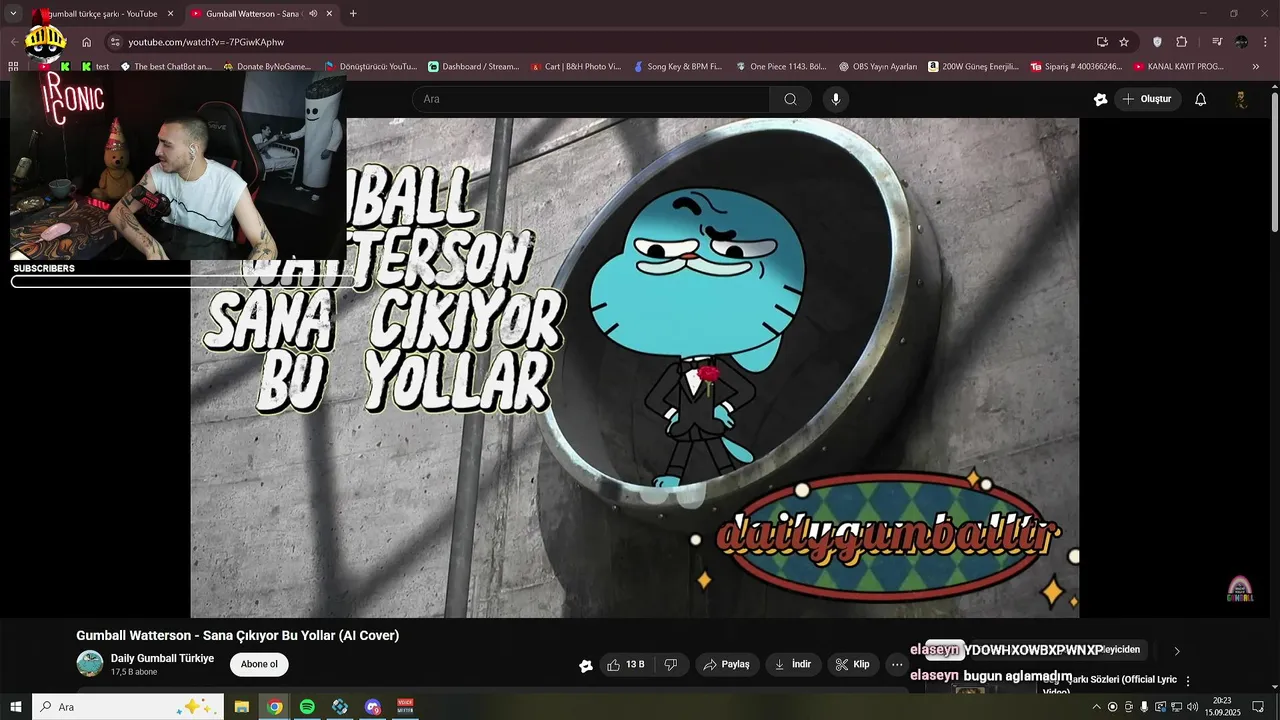Submit search with the magnifier button
Viewport: 1280px width, 720px height.
click(790, 99)
